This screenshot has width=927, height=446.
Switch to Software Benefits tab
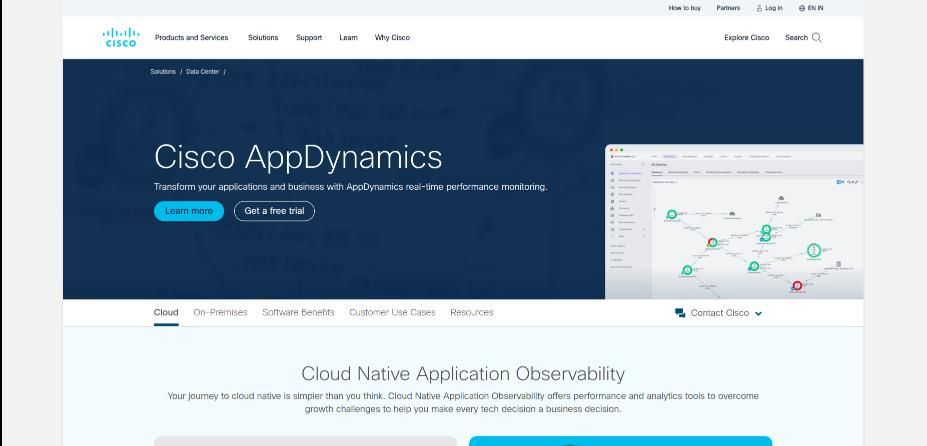coord(298,312)
